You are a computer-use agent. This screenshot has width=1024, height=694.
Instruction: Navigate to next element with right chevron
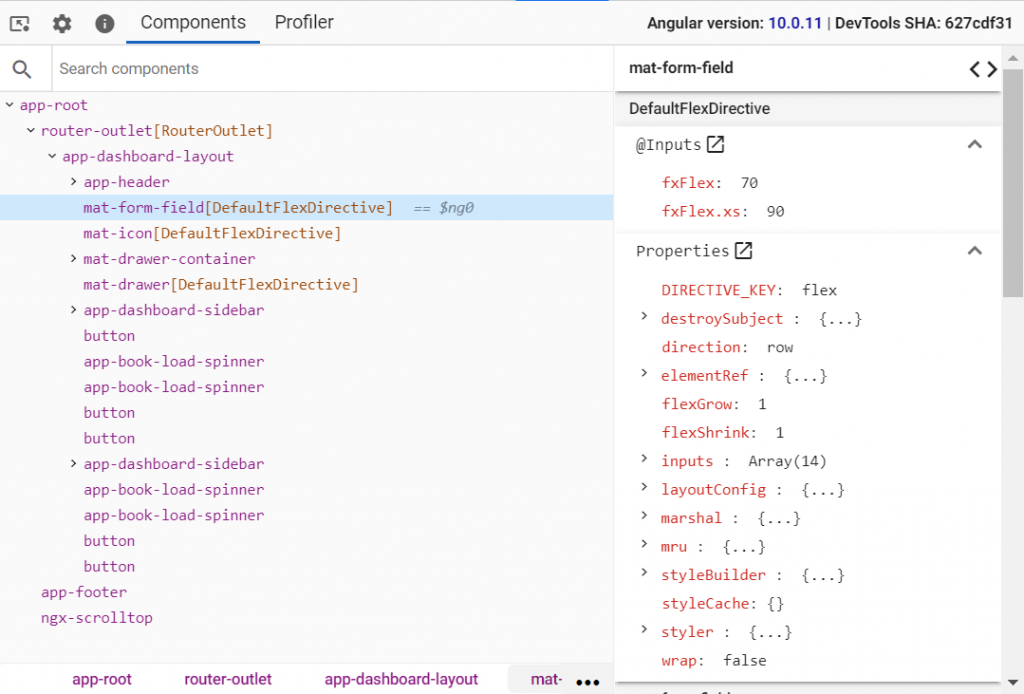tap(993, 68)
